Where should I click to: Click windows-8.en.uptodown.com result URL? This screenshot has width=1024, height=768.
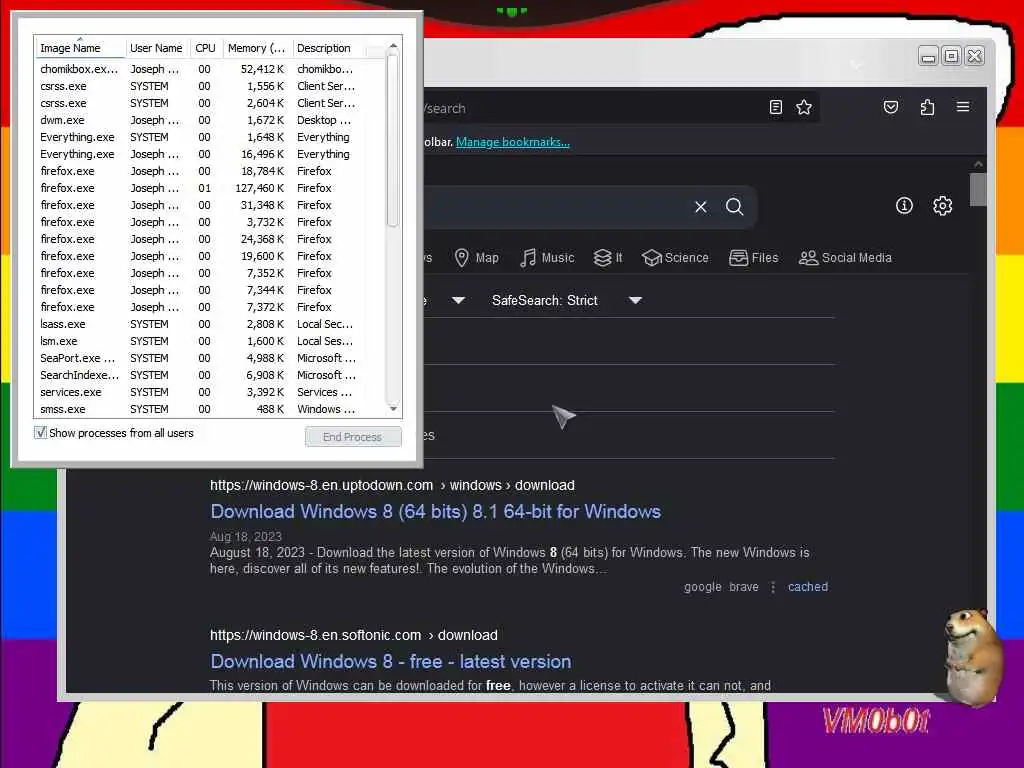click(392, 485)
